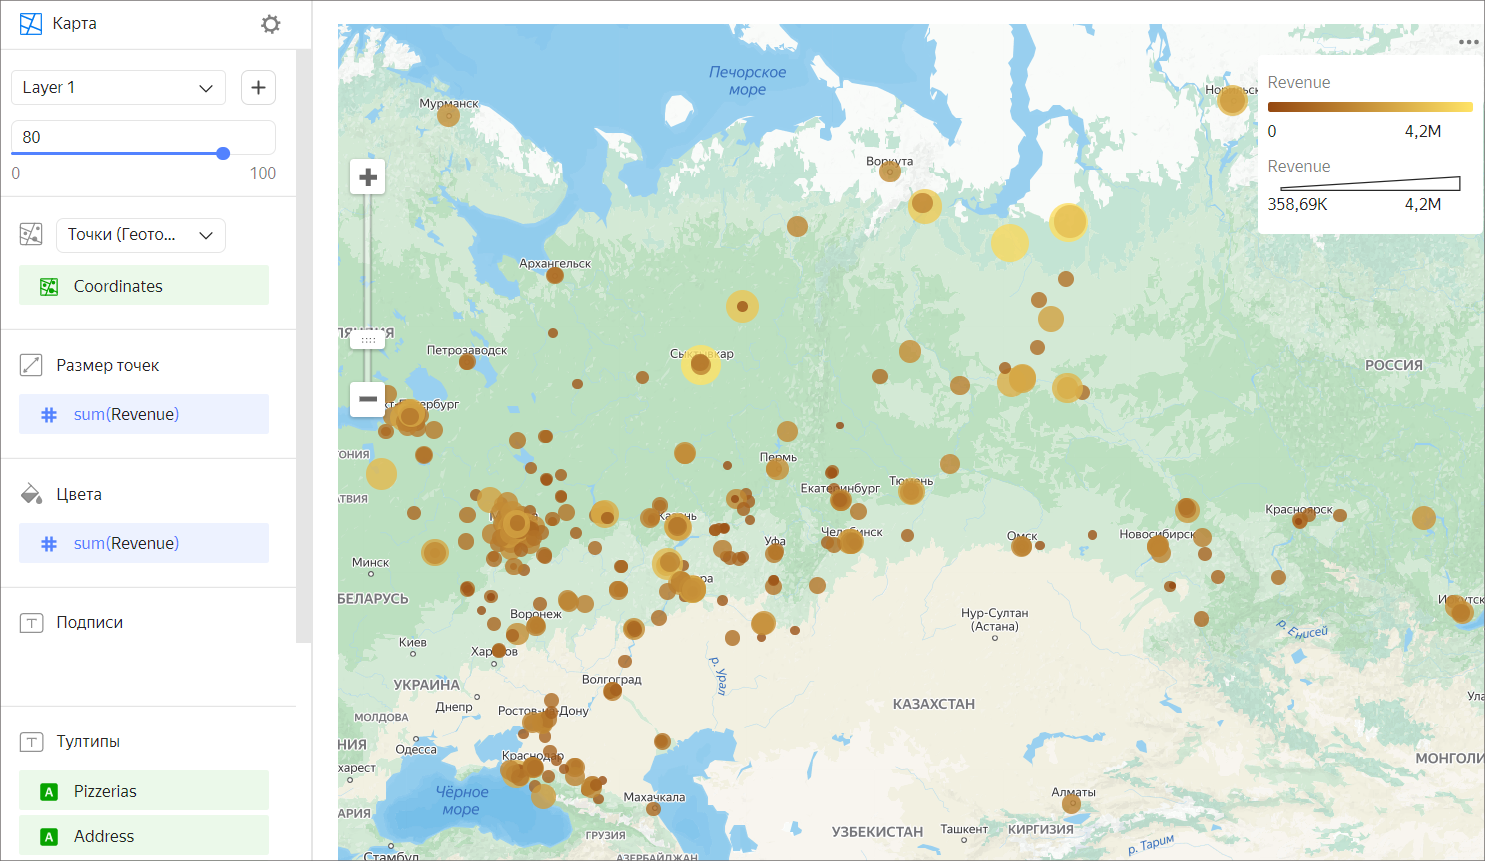
Task: Click the Address tooltip field
Action: [x=144, y=836]
